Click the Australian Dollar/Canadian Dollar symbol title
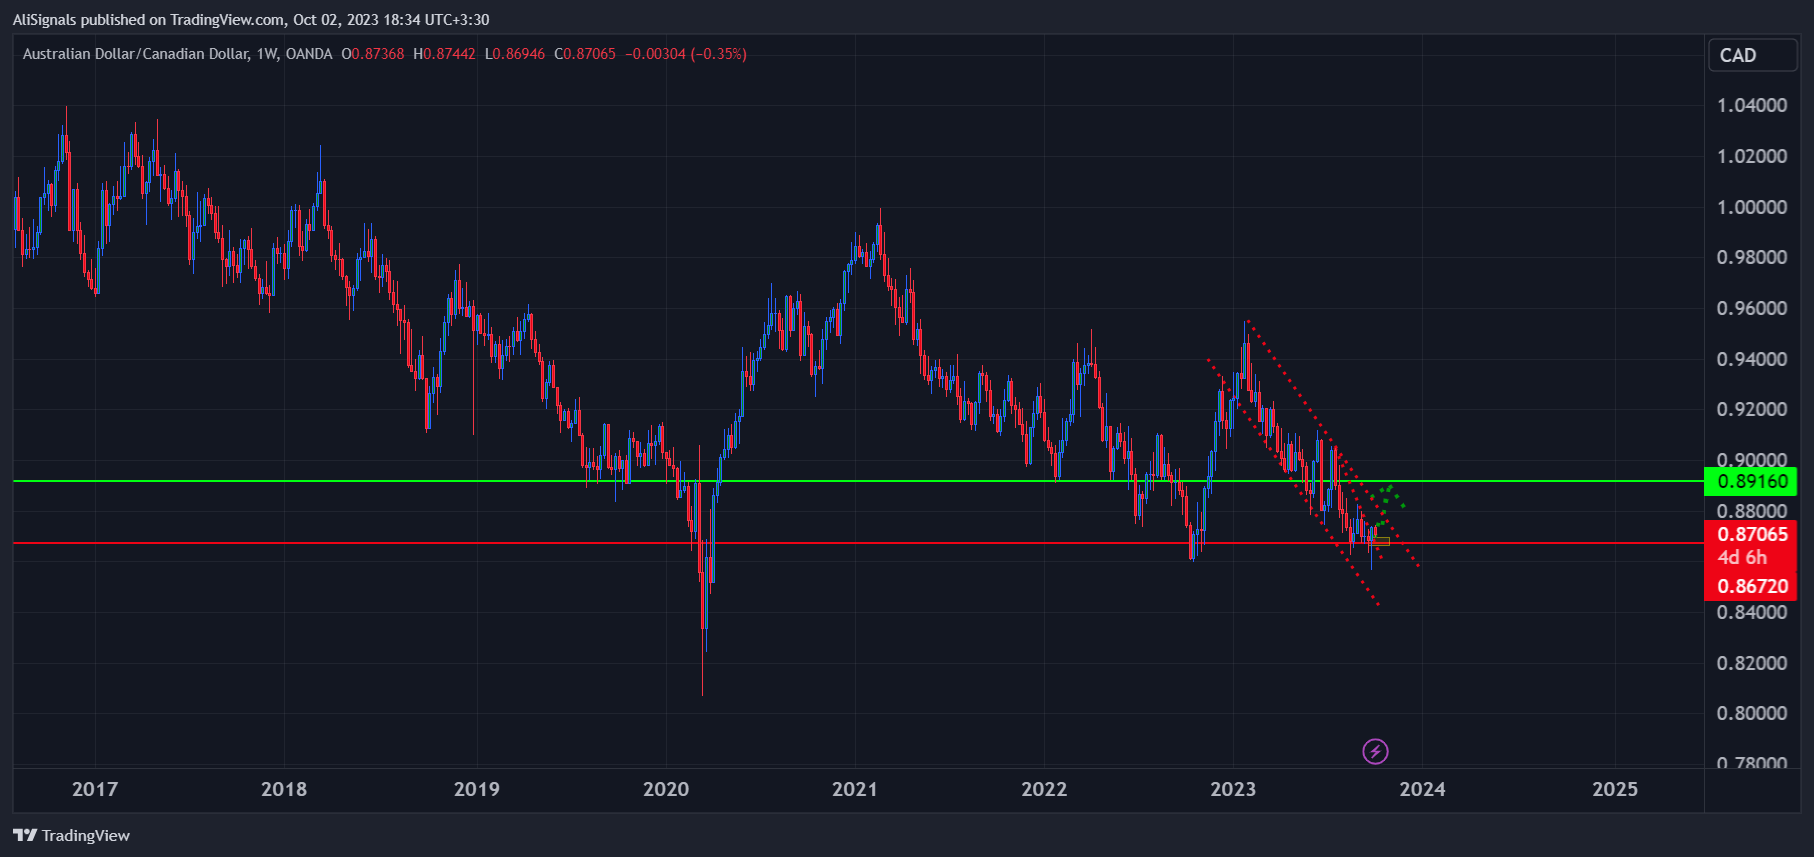 [135, 54]
